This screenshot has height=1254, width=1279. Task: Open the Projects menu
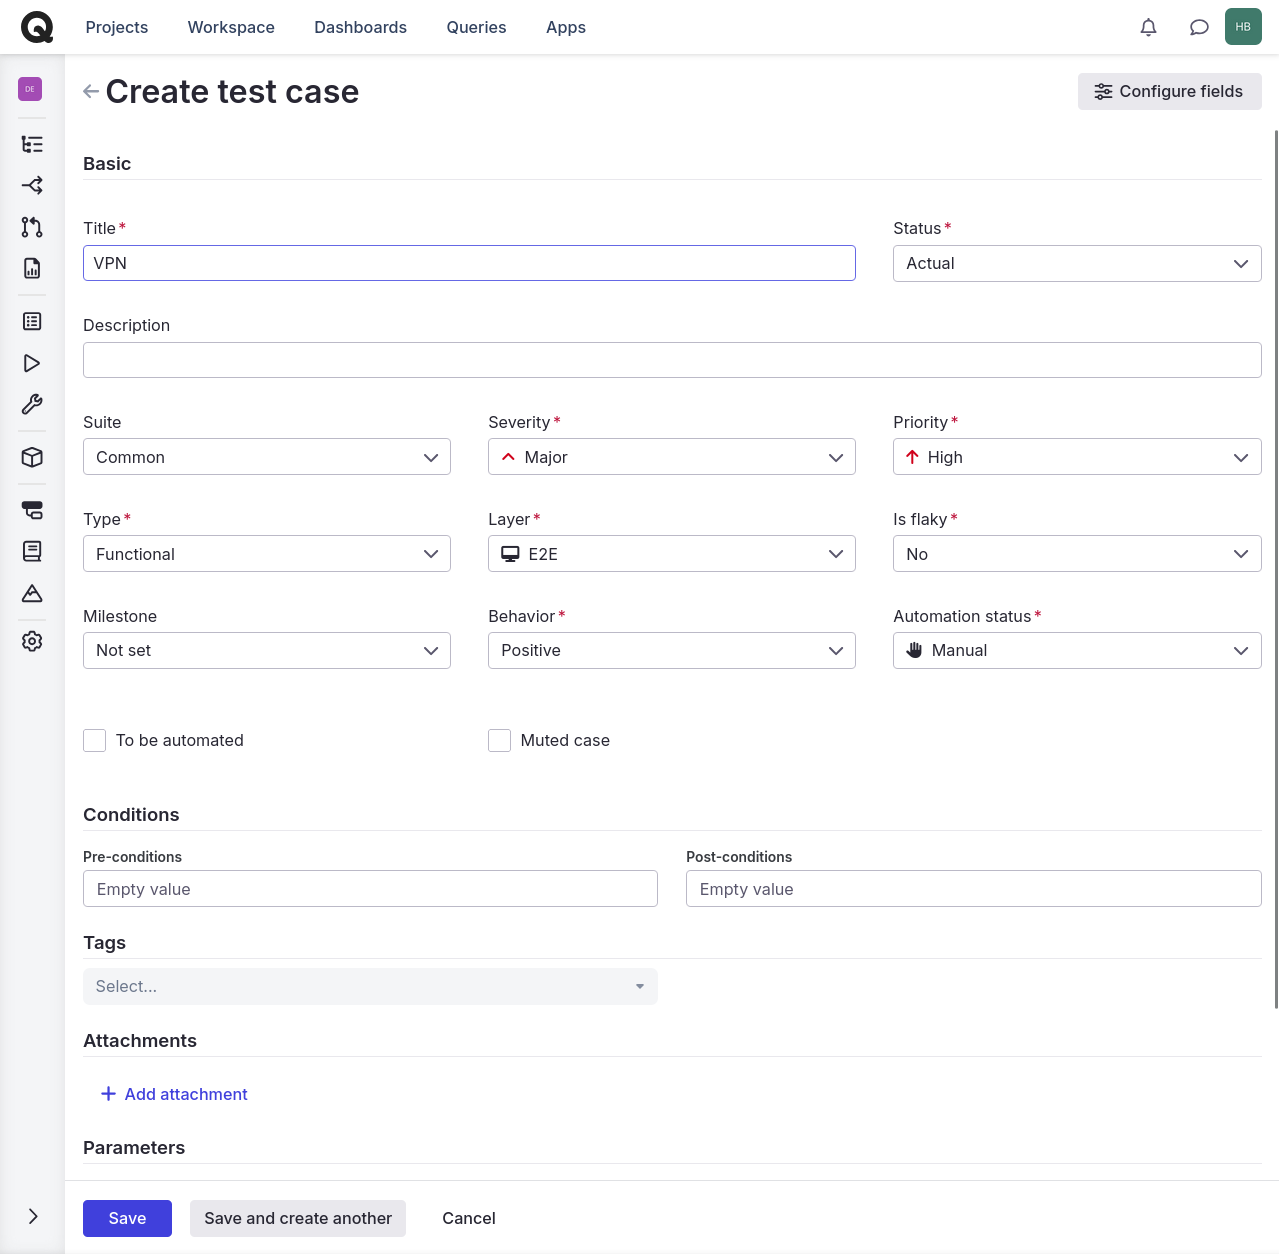(117, 27)
